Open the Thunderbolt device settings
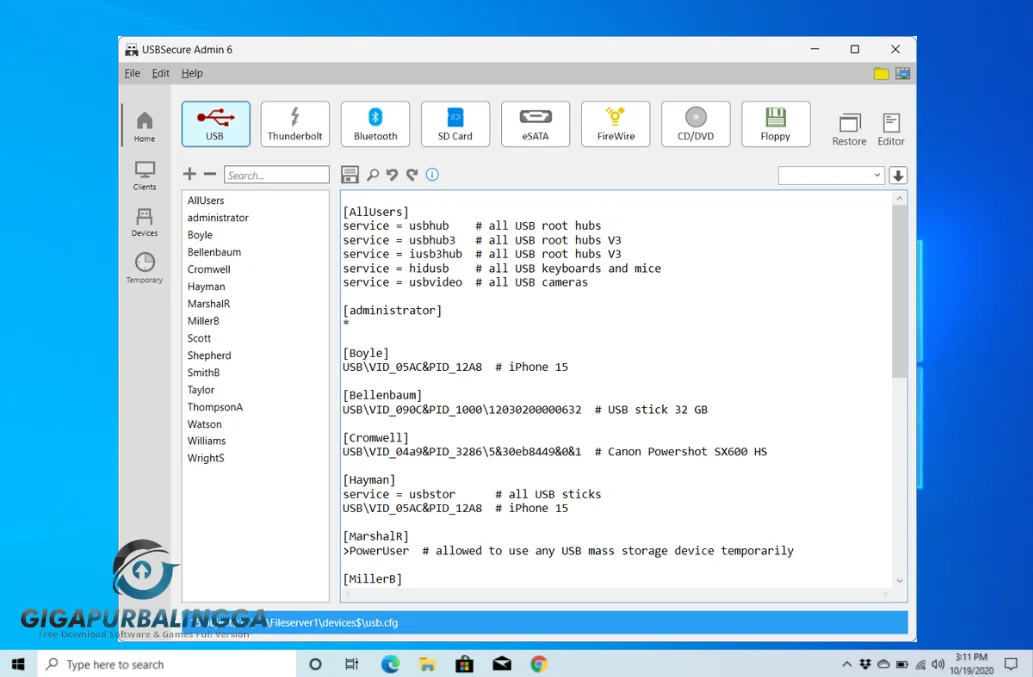Image resolution: width=1033 pixels, height=677 pixels. point(295,123)
